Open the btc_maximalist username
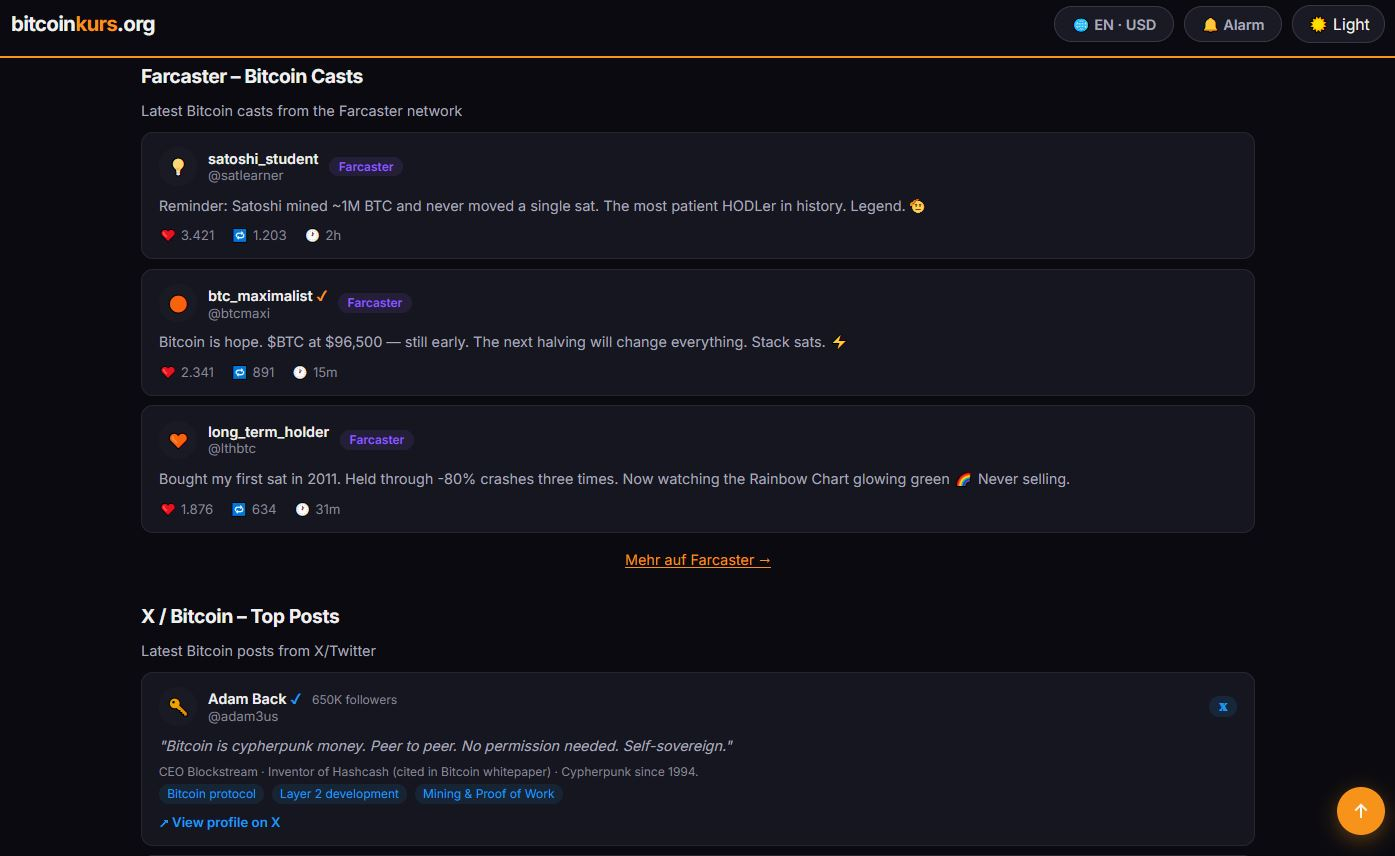Image resolution: width=1395 pixels, height=856 pixels. click(260, 296)
